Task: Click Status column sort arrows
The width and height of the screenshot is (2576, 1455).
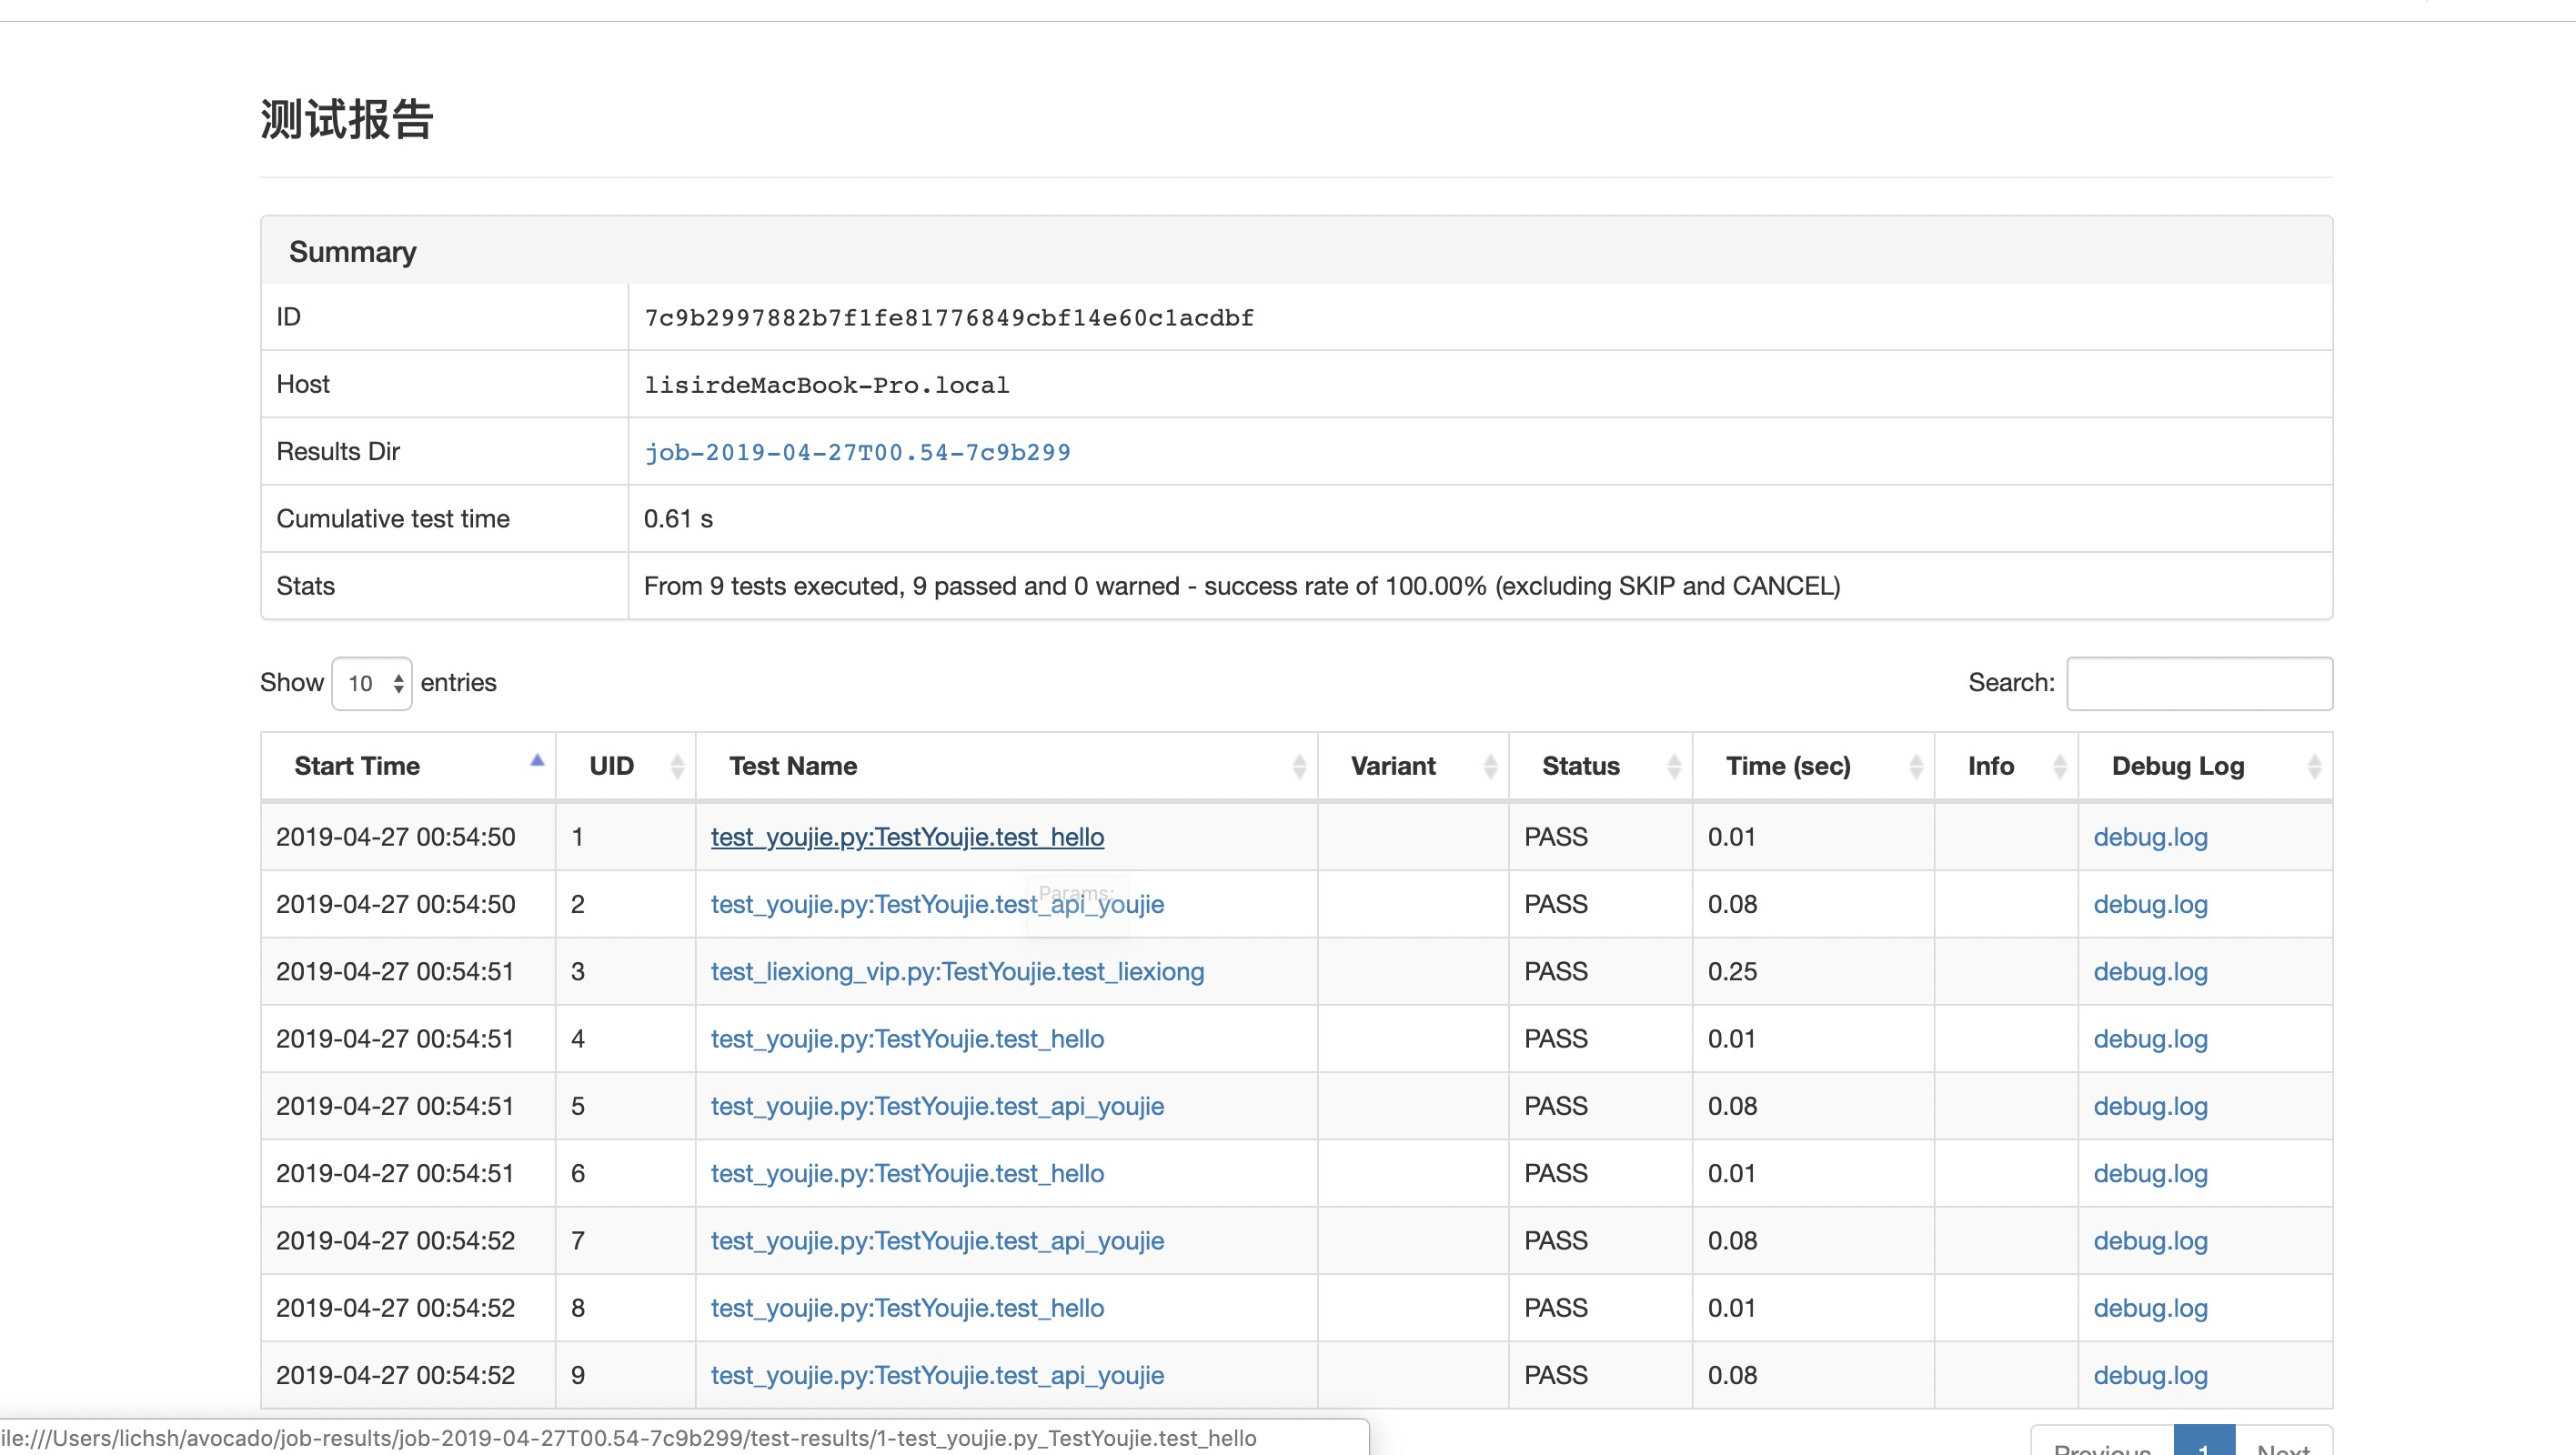Action: tap(1674, 767)
